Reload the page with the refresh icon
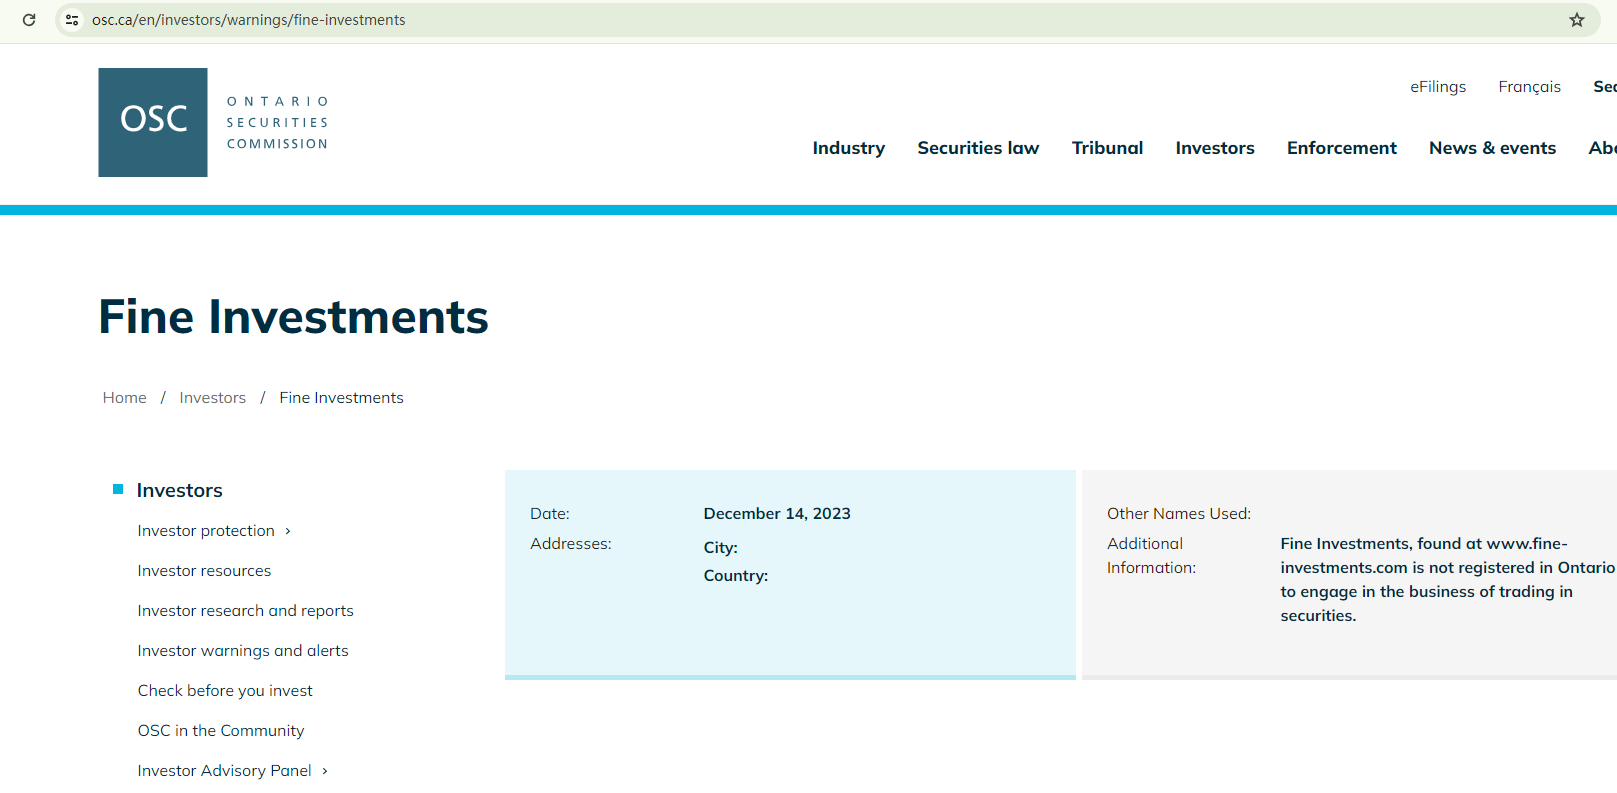Viewport: 1617px width, 793px height. [29, 20]
